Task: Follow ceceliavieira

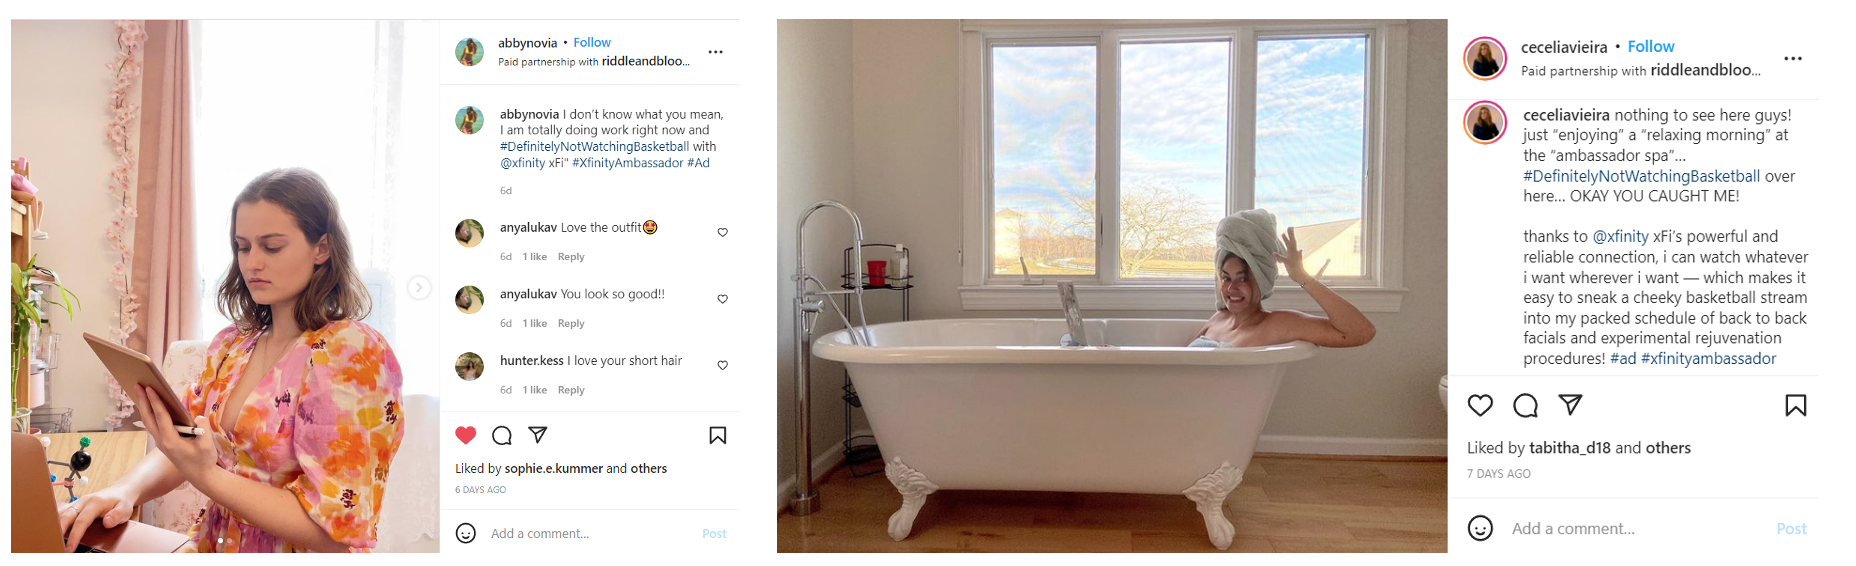Action: 1651,47
